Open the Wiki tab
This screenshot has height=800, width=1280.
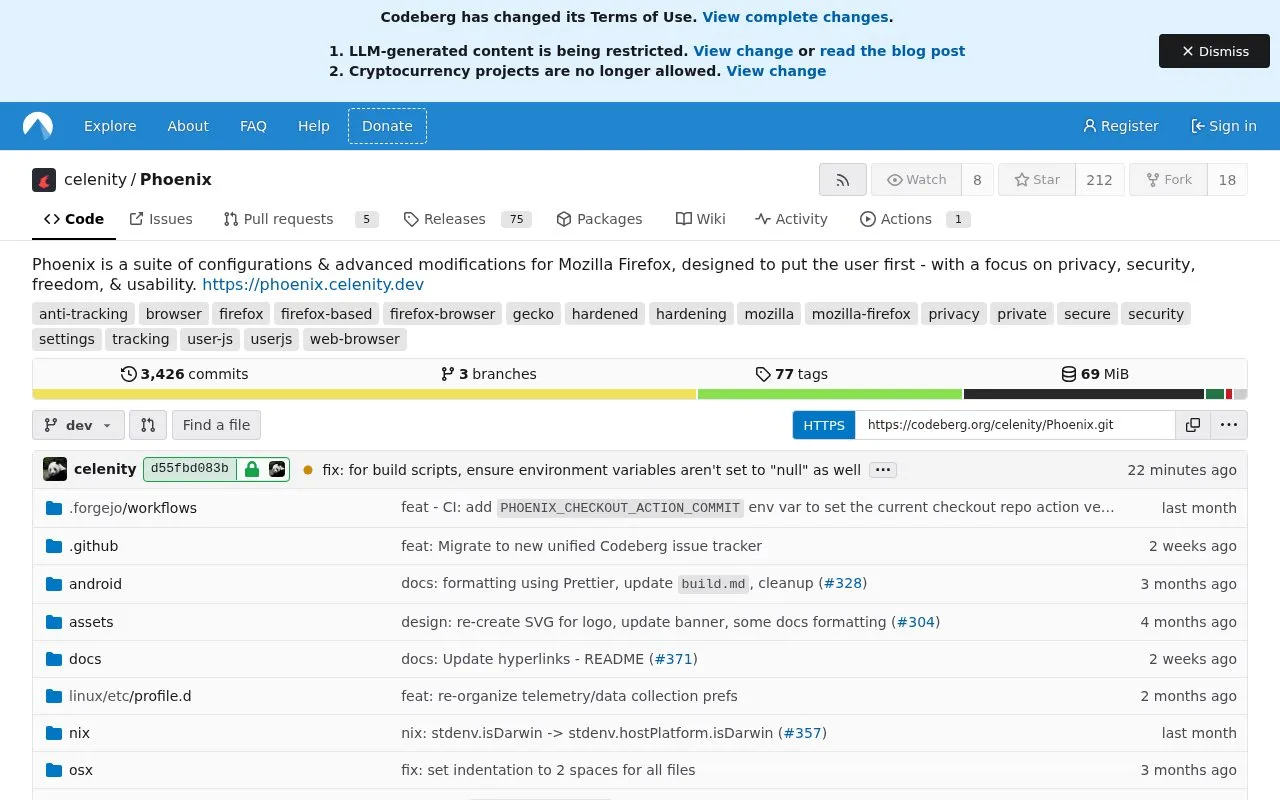(701, 219)
